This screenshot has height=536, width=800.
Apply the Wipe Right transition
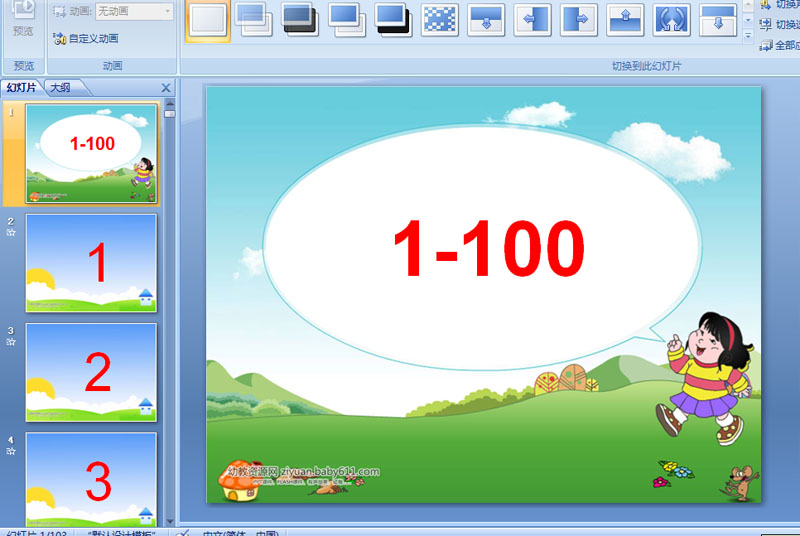point(579,20)
